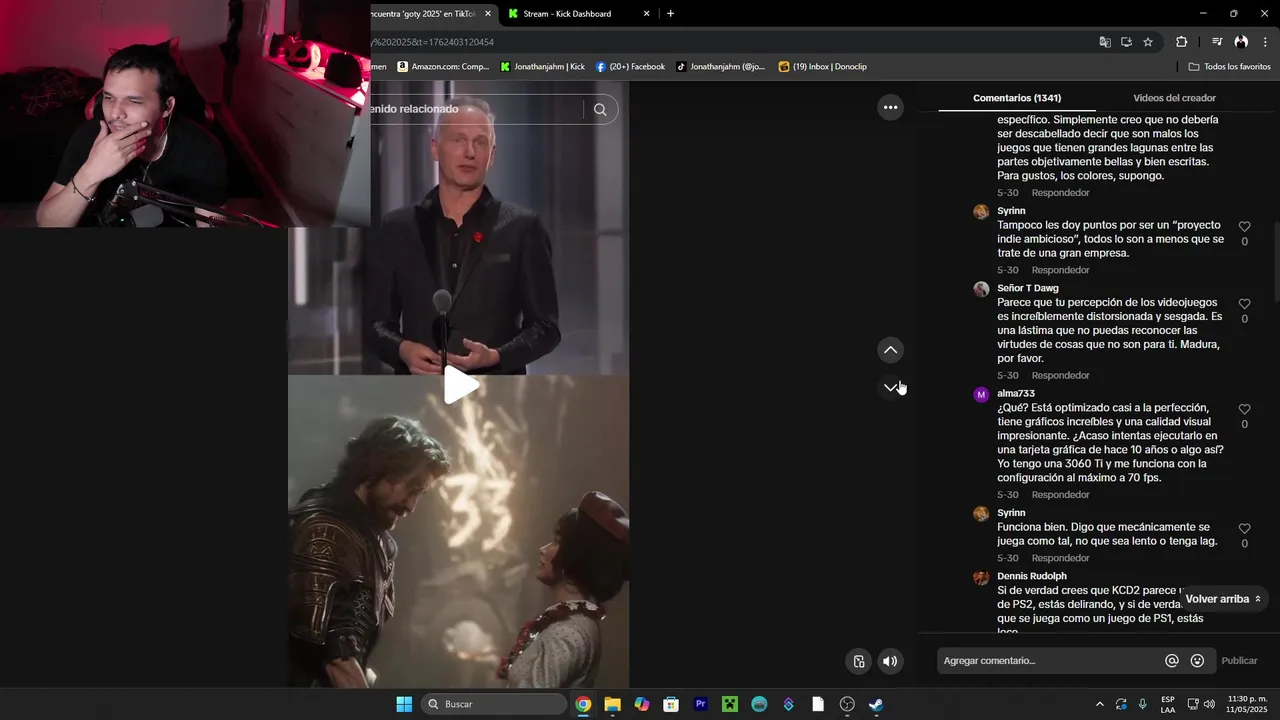Viewport: 1280px width, 720px height.
Task: Like Señor T Dawg's comment
Action: [1244, 304]
